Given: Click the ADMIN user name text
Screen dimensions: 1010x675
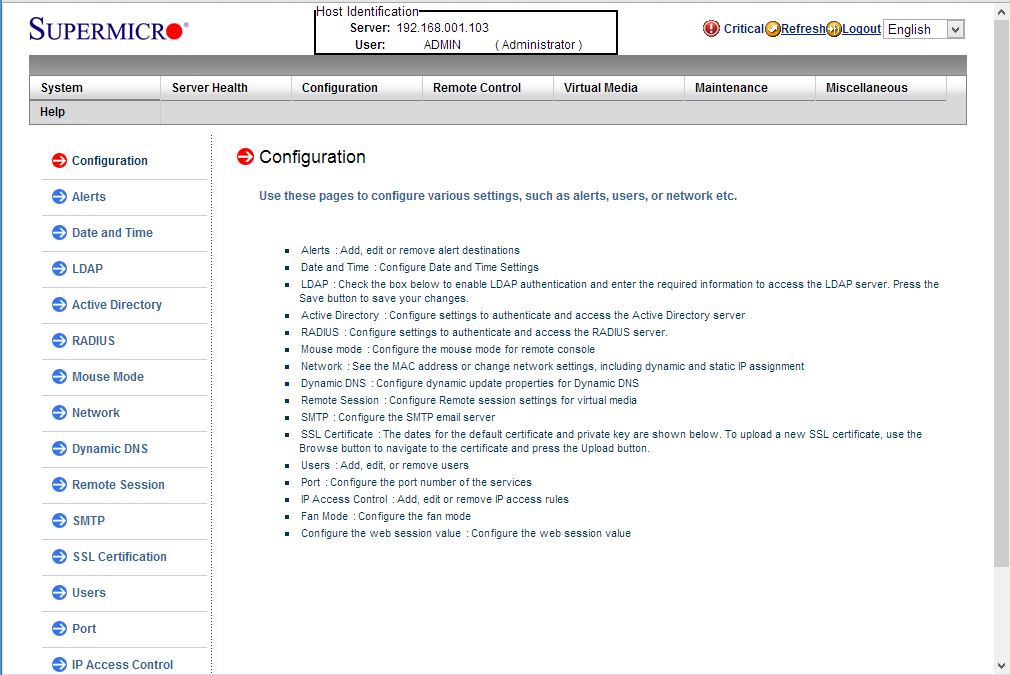Looking at the screenshot, I should [442, 45].
